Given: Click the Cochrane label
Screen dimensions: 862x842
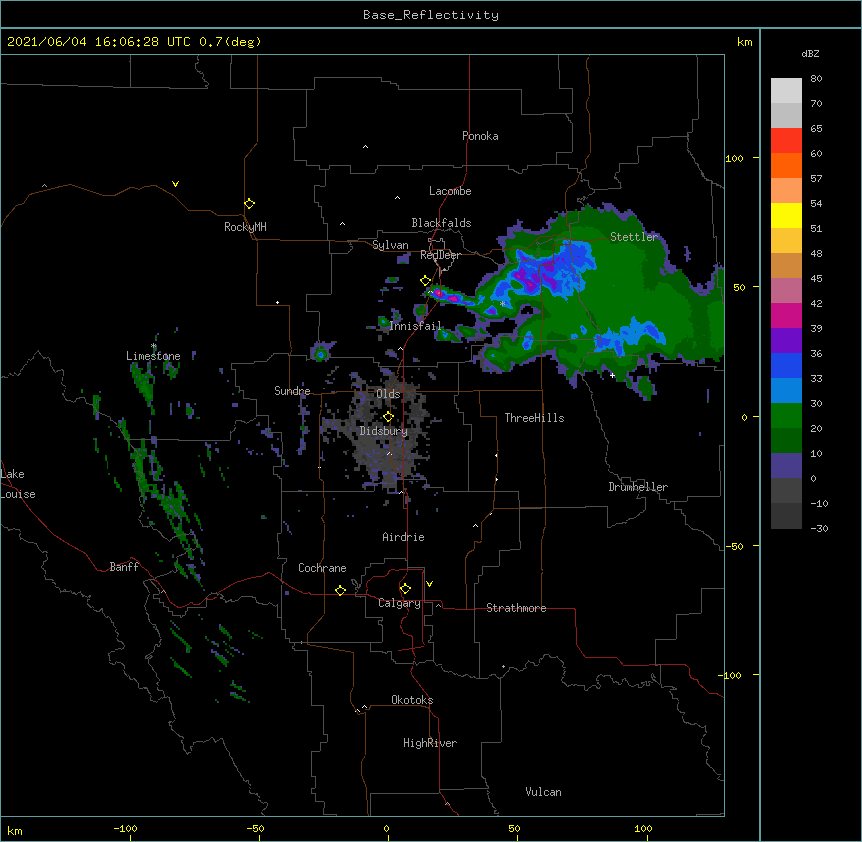Looking at the screenshot, I should pyautogui.click(x=322, y=568).
